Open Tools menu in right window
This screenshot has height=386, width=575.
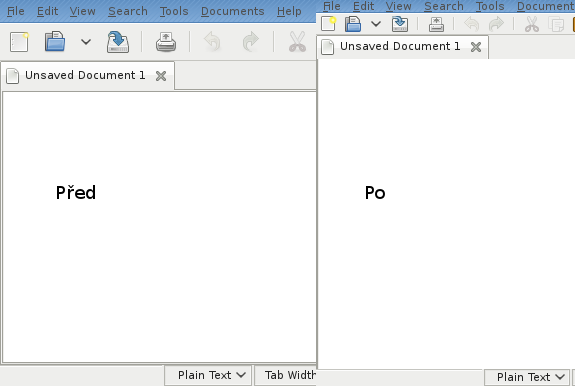pos(490,6)
